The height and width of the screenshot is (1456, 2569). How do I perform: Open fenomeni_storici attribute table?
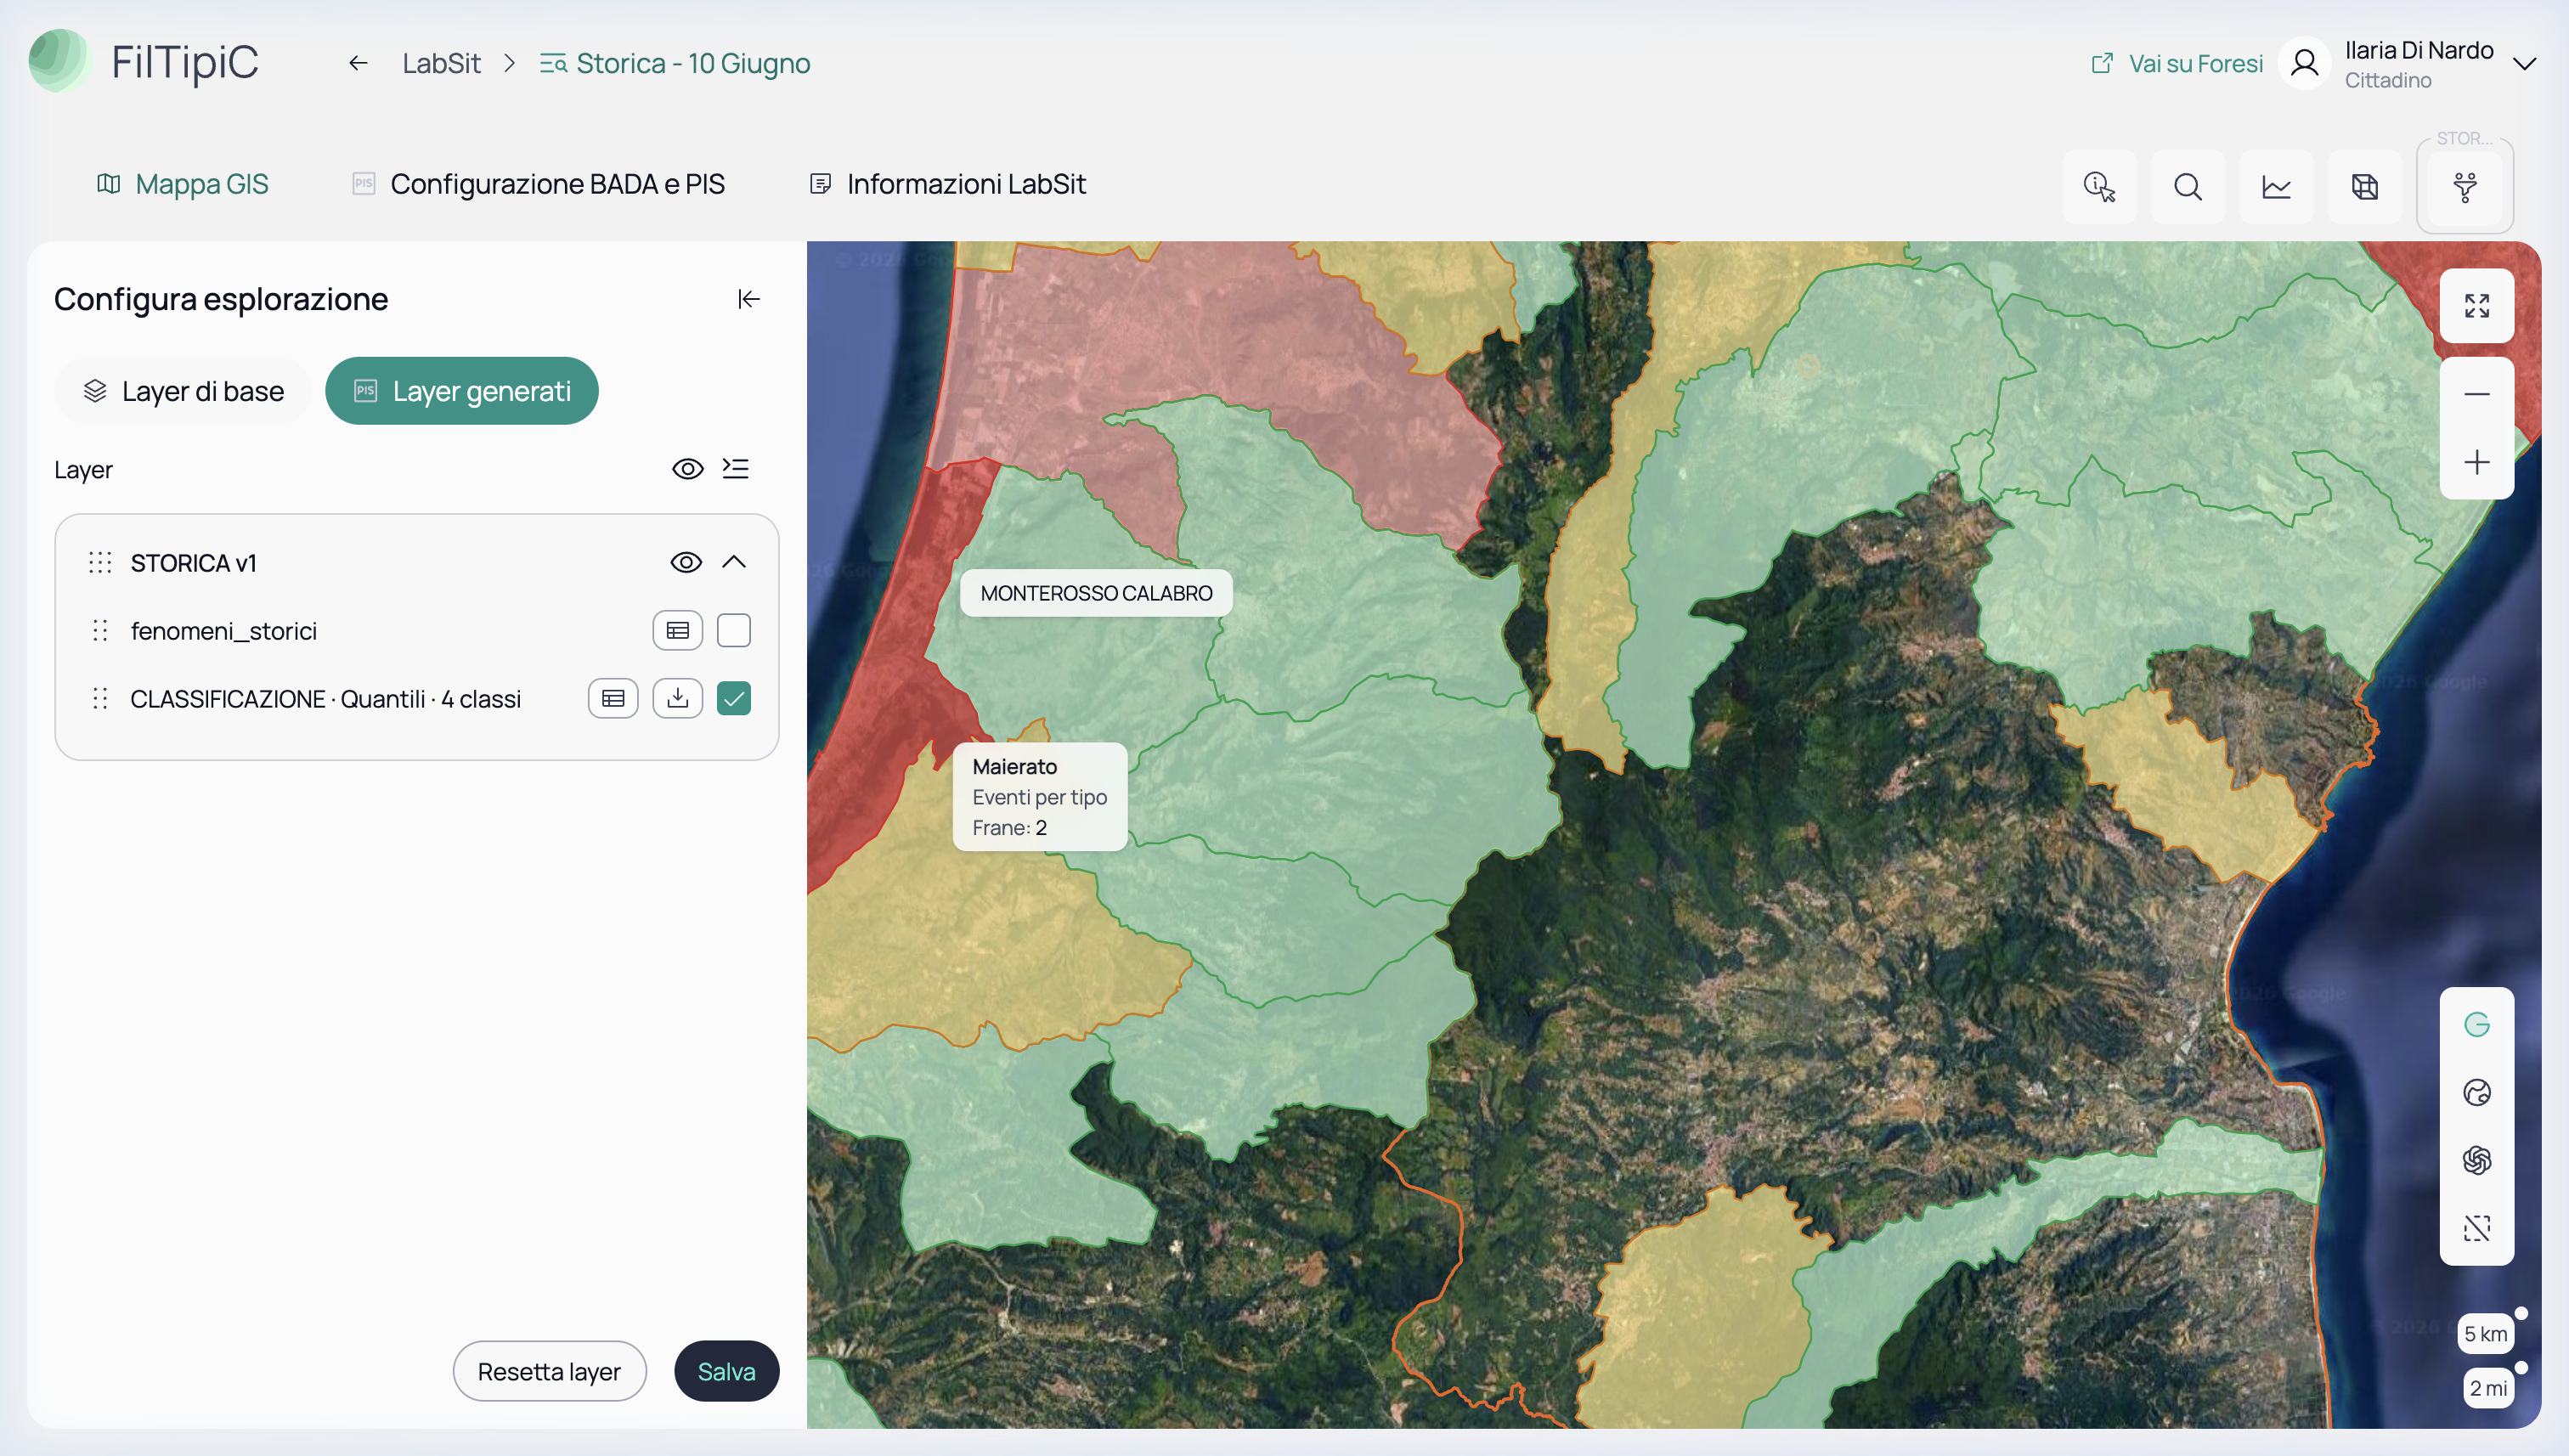click(x=678, y=631)
